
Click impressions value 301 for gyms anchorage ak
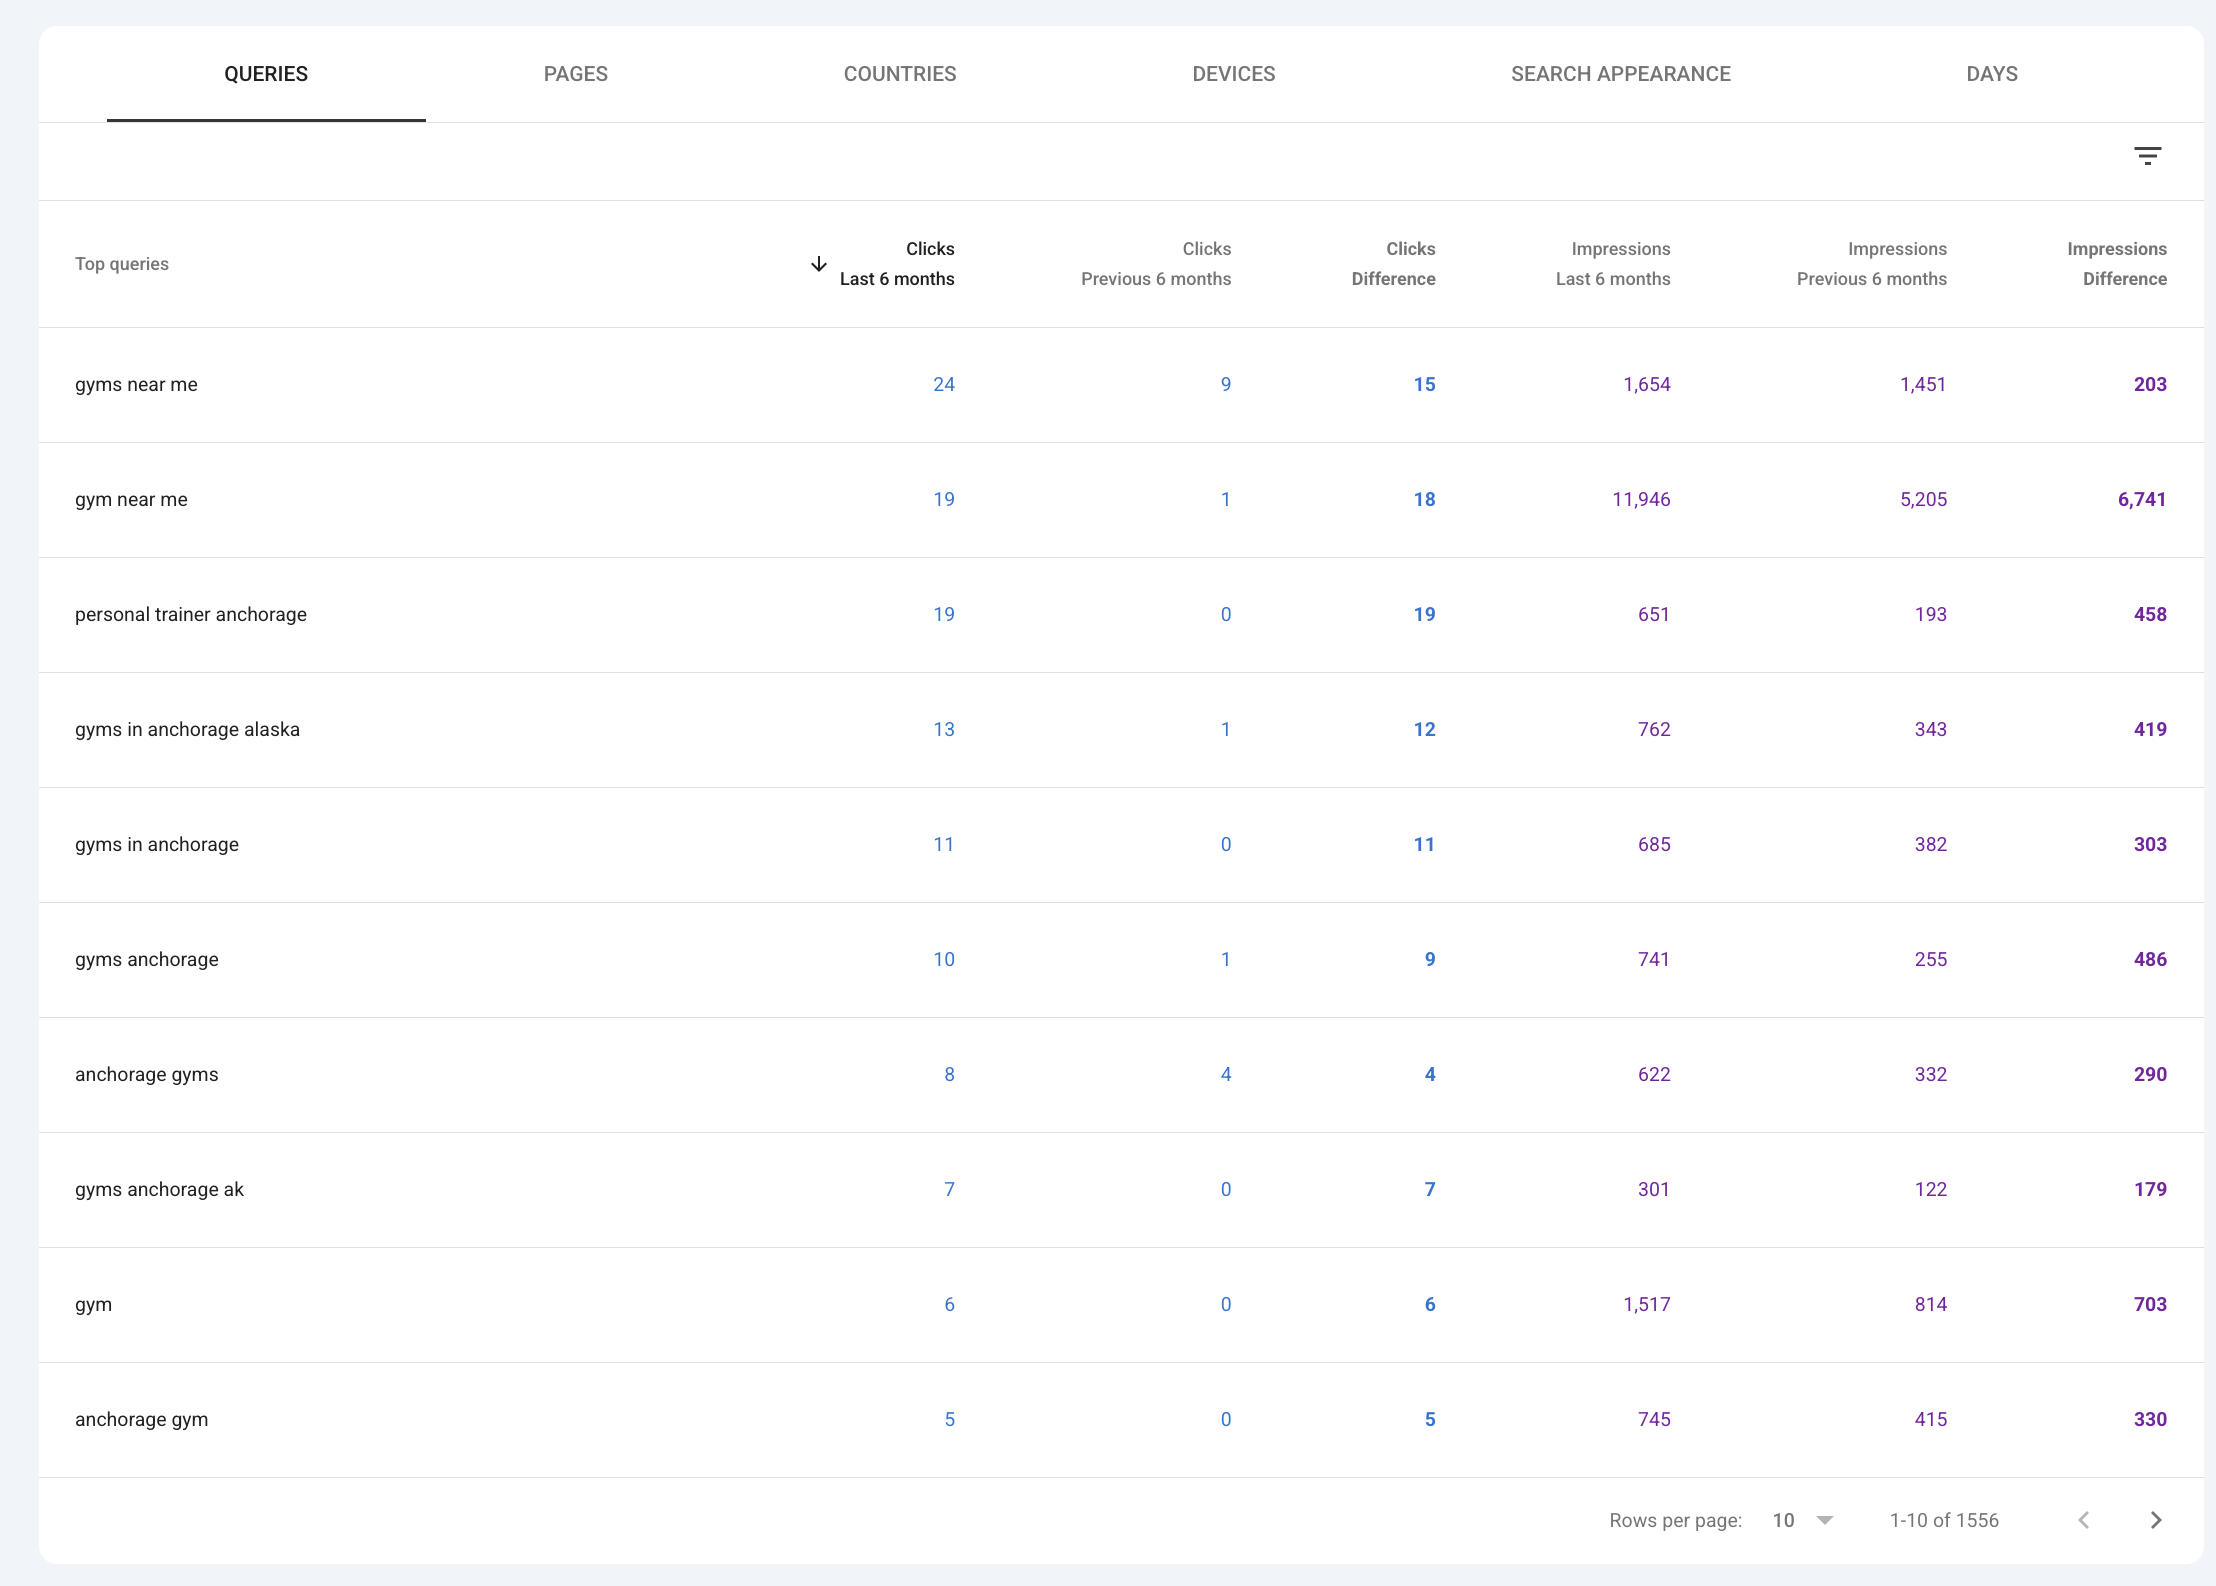(1654, 1190)
